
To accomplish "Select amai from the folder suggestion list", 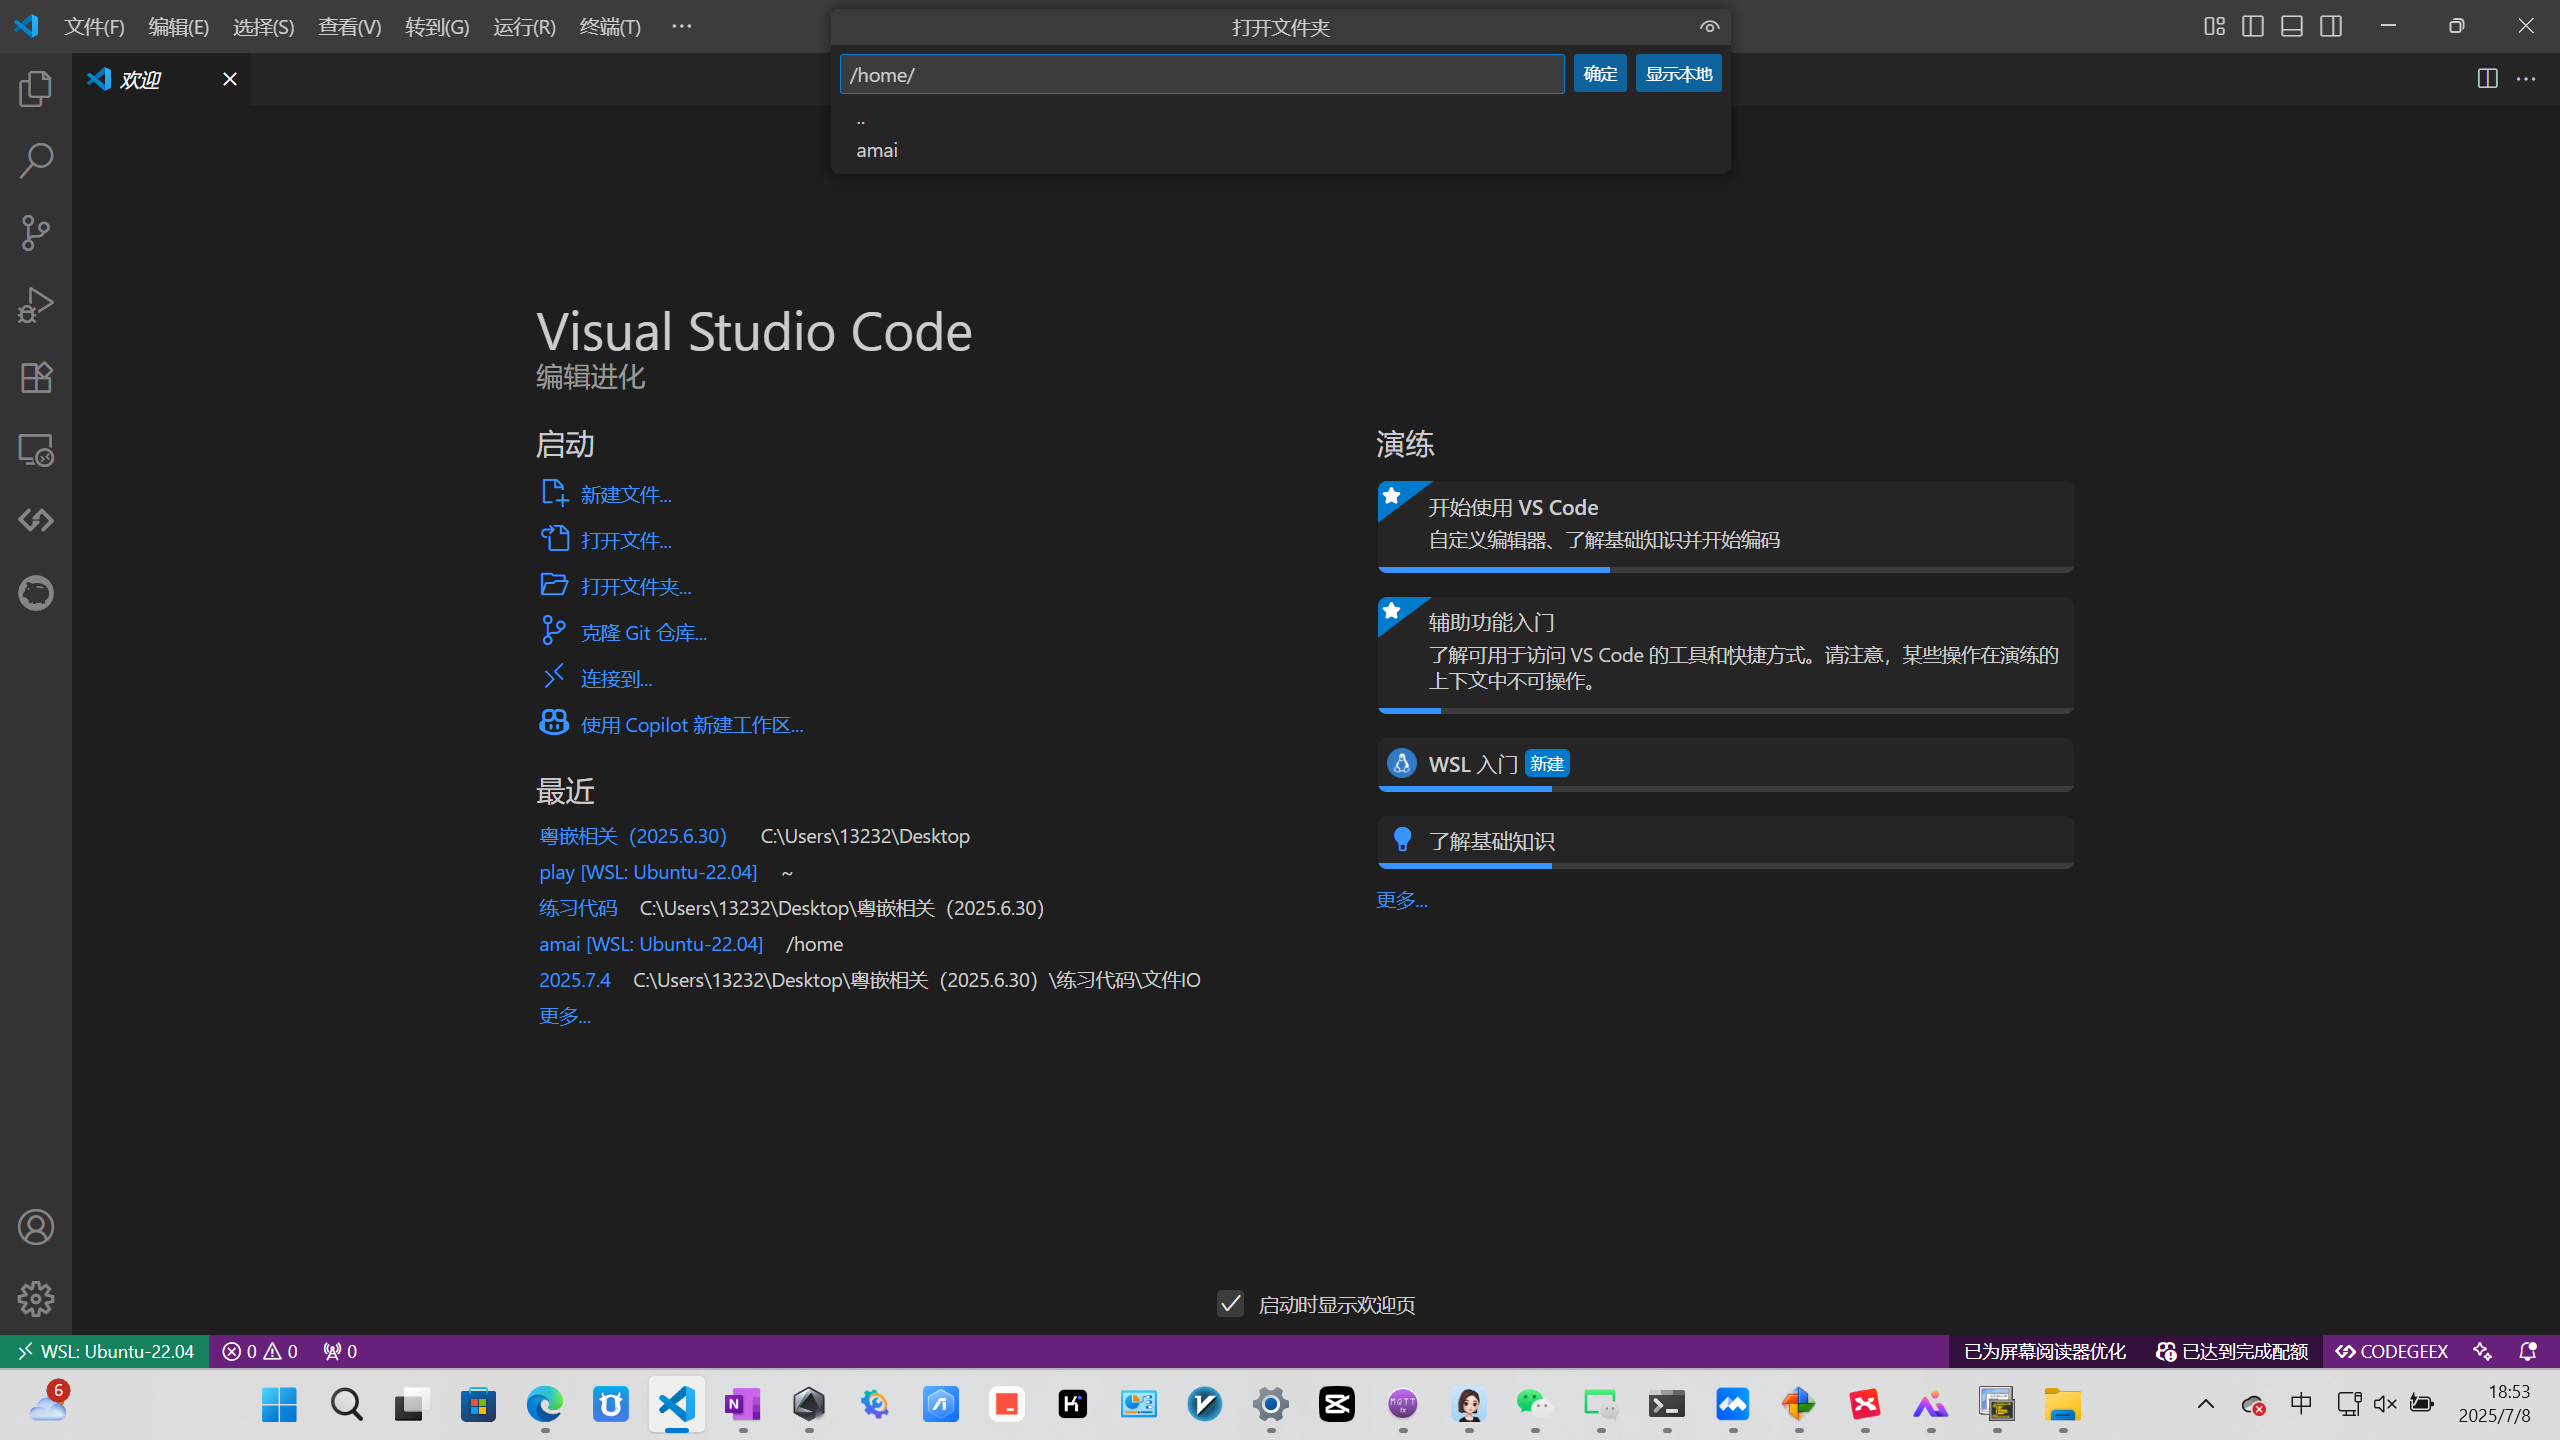I will click(x=876, y=150).
